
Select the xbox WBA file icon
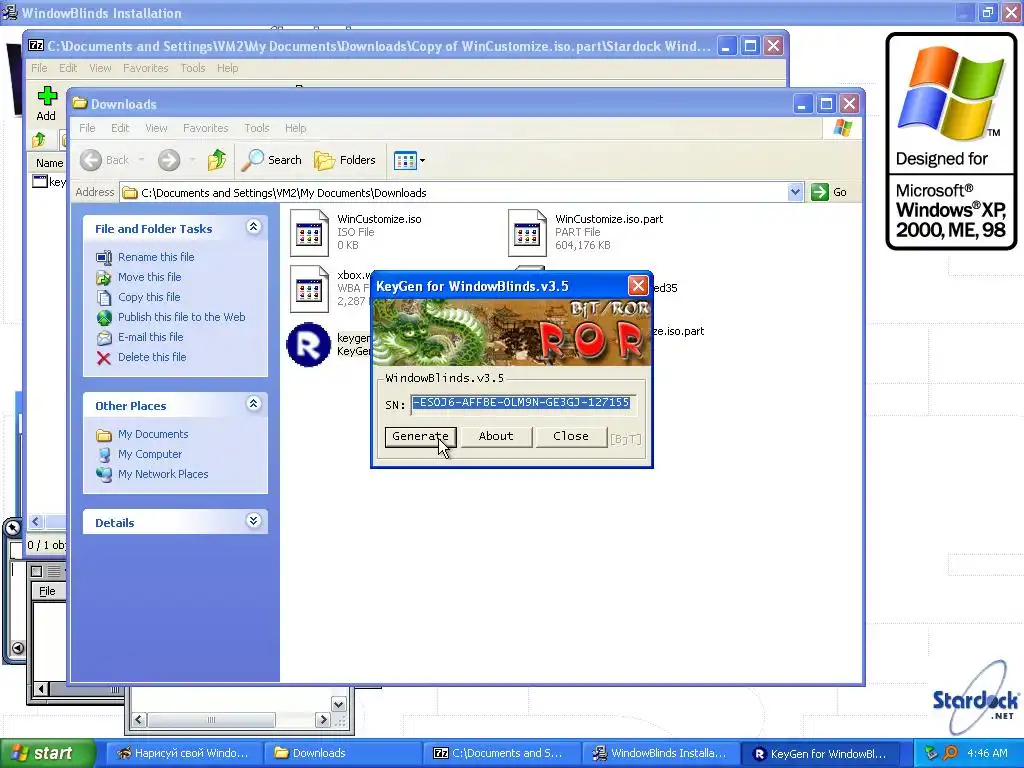pyautogui.click(x=309, y=289)
